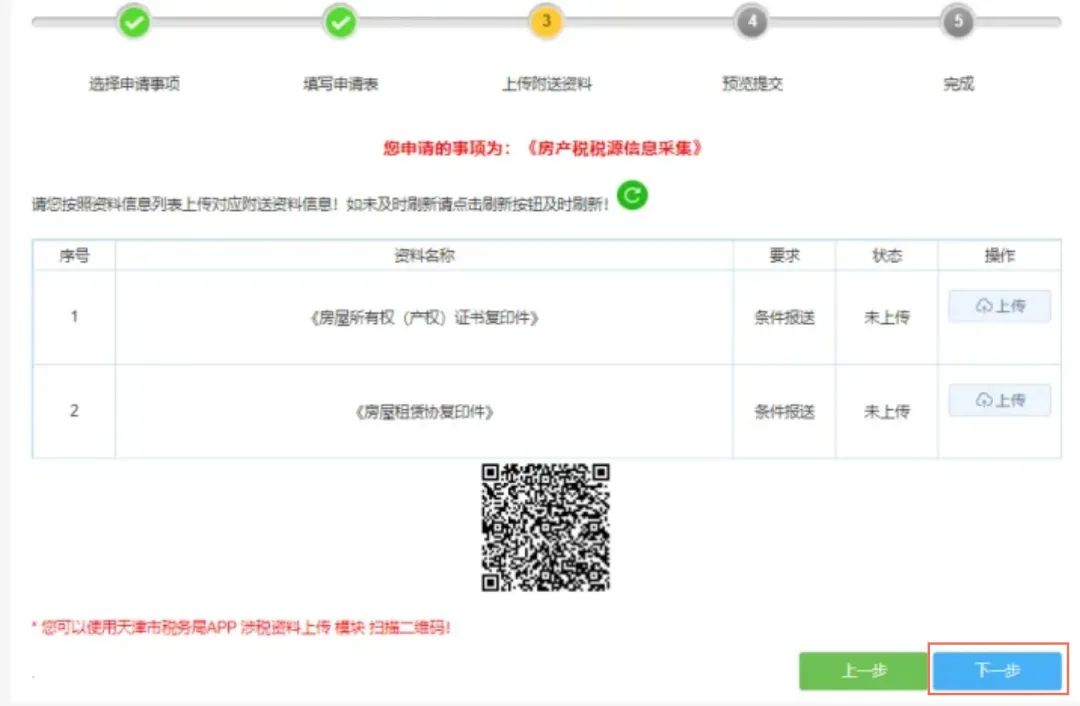
Task: Click 未上传 status in row 1
Action: (887, 318)
